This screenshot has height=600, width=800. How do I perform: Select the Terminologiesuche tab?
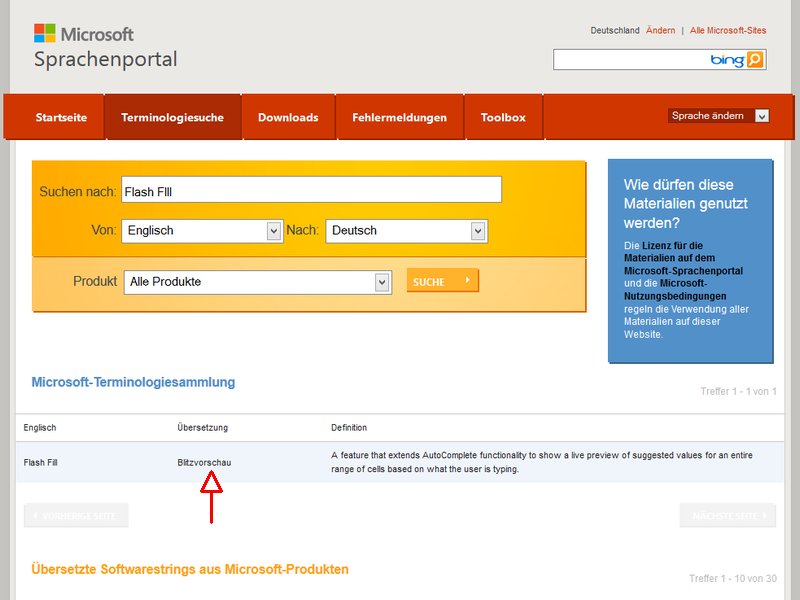(x=172, y=117)
